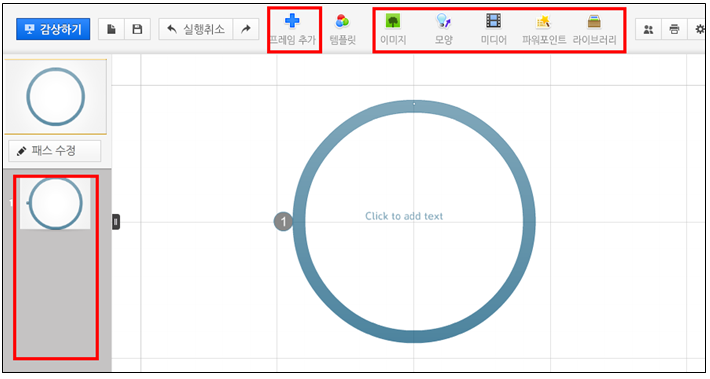Save the prezi with the floppy disk icon
Viewport: 710px width, 379px height.
pyautogui.click(x=137, y=29)
